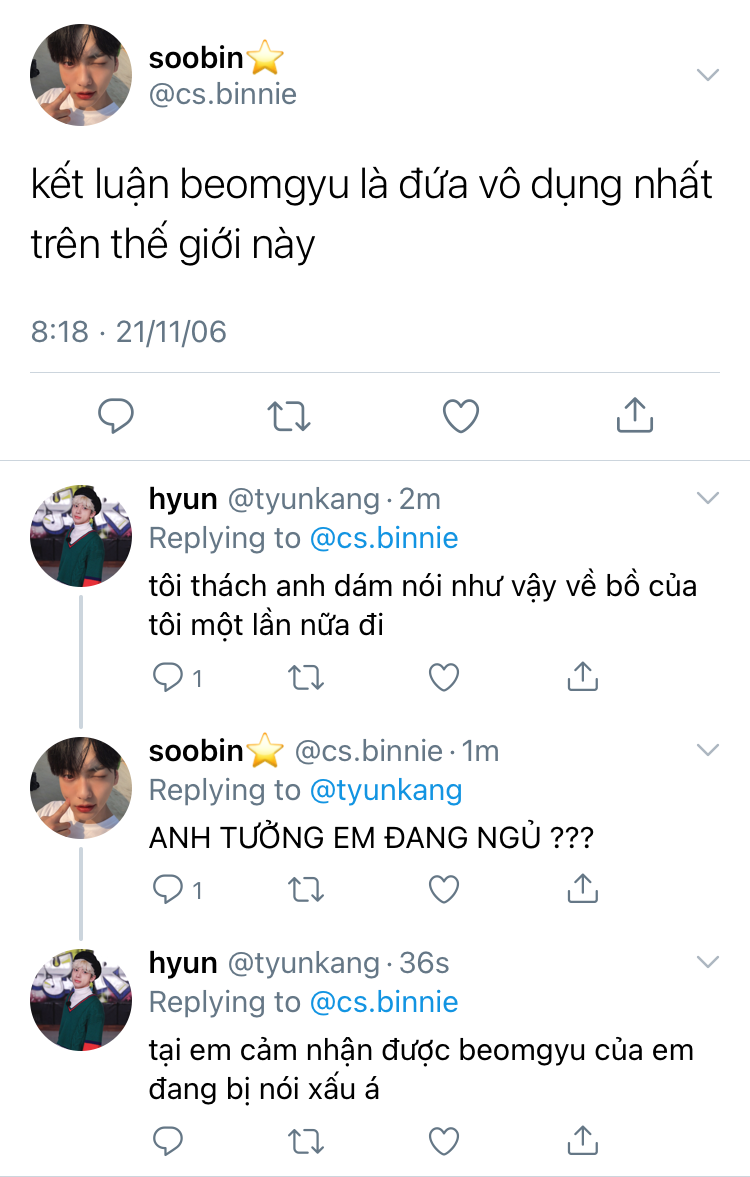This screenshot has width=750, height=1177.
Task: Open soobin's profile picture on main tweet
Action: pos(82,75)
